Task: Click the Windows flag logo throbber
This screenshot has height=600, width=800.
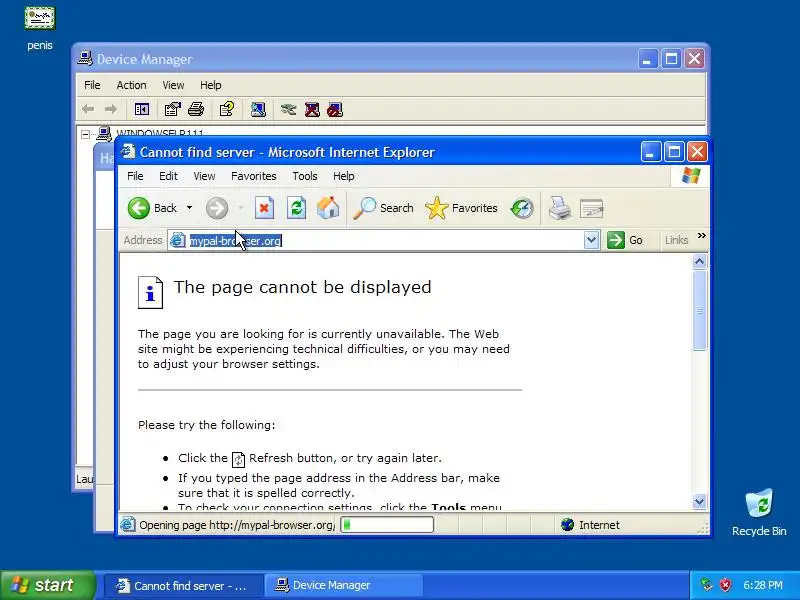Action: [x=691, y=176]
